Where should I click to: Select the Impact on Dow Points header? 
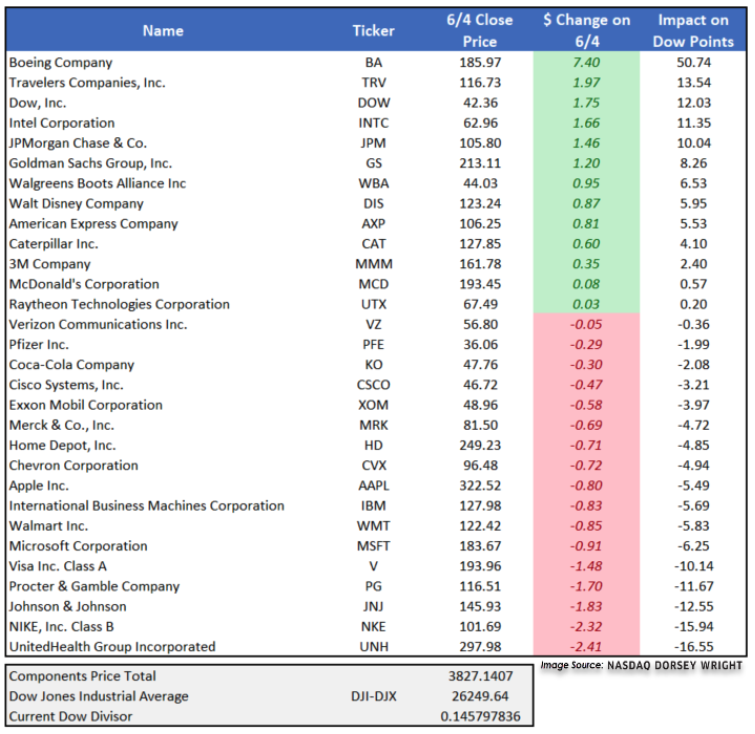coord(693,31)
